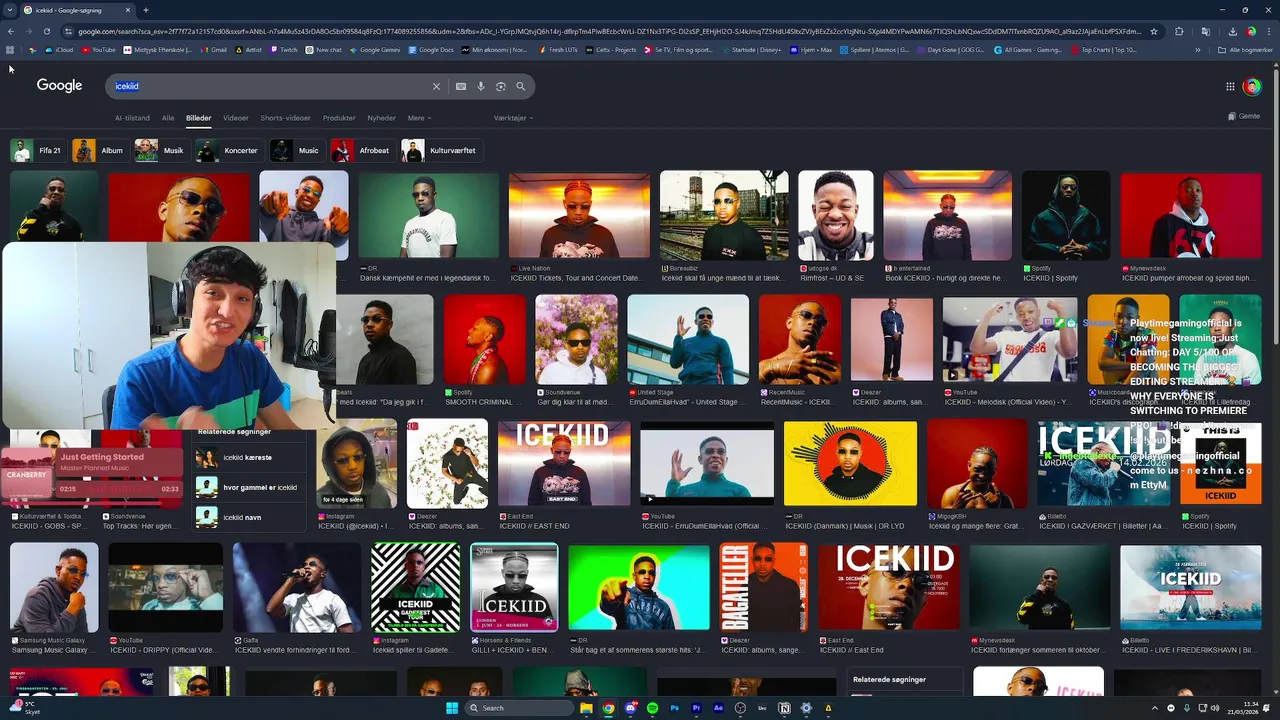The height and width of the screenshot is (720, 1280).
Task: Open the DR LYD yellow background thumbnail
Action: point(850,463)
